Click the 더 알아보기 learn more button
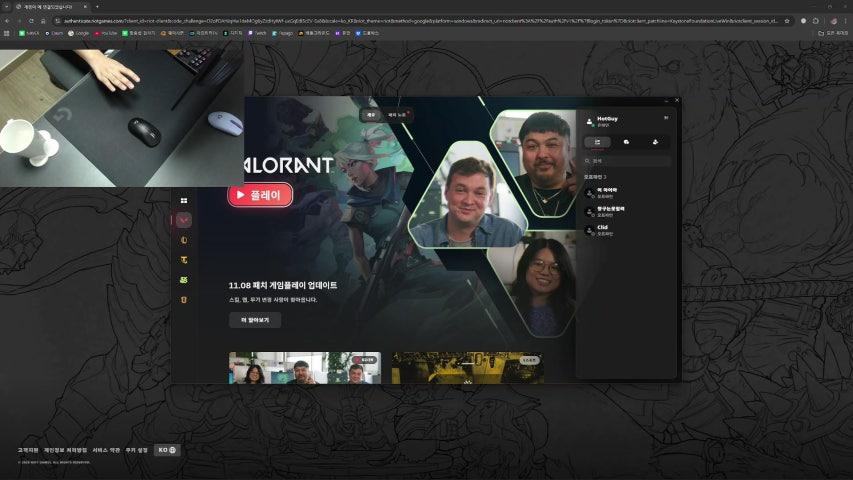Image resolution: width=853 pixels, height=480 pixels. 254,320
